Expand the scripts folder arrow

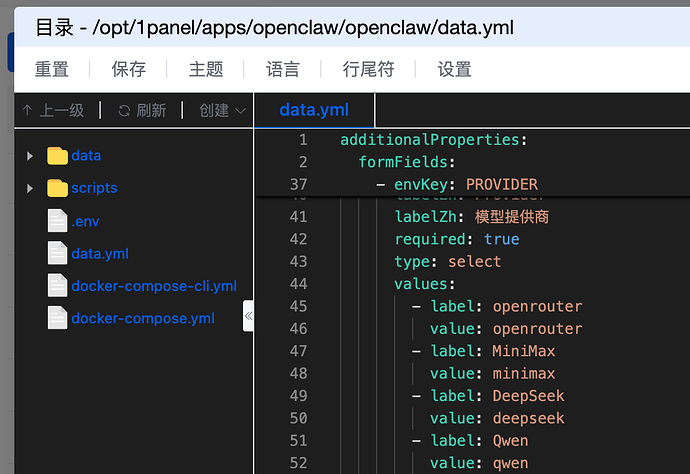pyautogui.click(x=30, y=188)
